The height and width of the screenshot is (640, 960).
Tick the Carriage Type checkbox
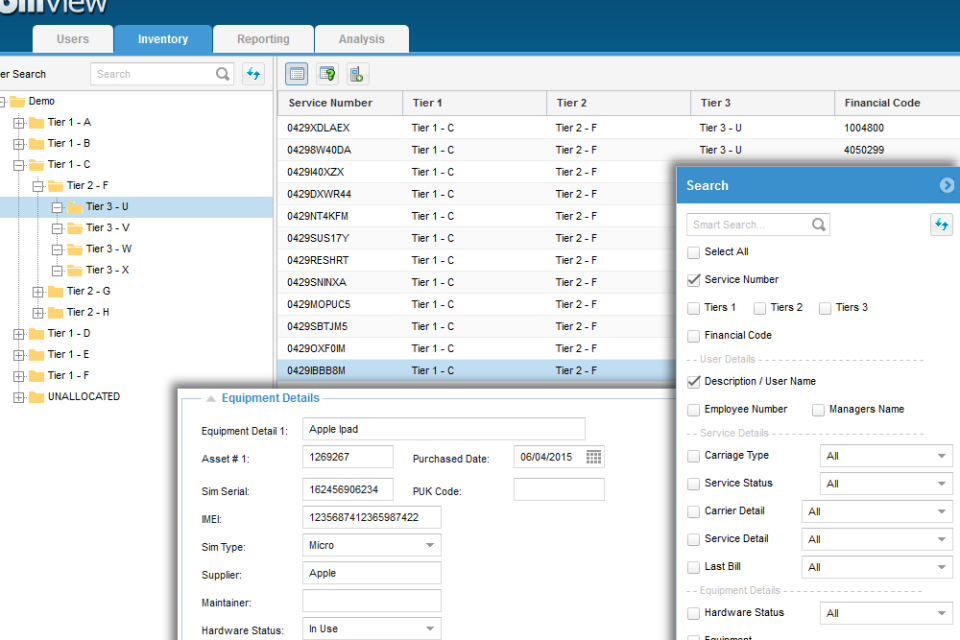point(694,456)
